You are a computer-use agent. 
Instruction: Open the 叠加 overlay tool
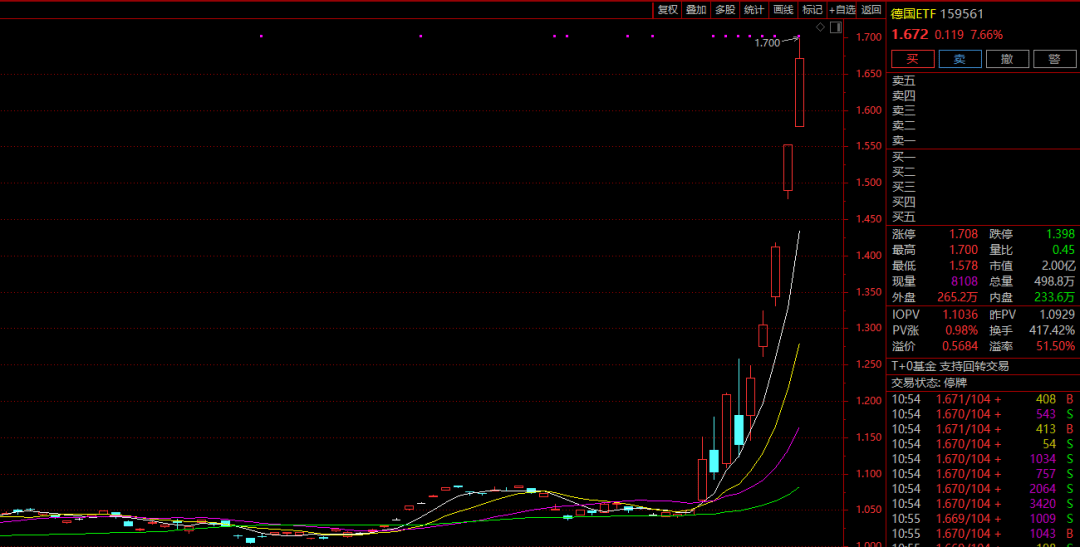tap(696, 10)
